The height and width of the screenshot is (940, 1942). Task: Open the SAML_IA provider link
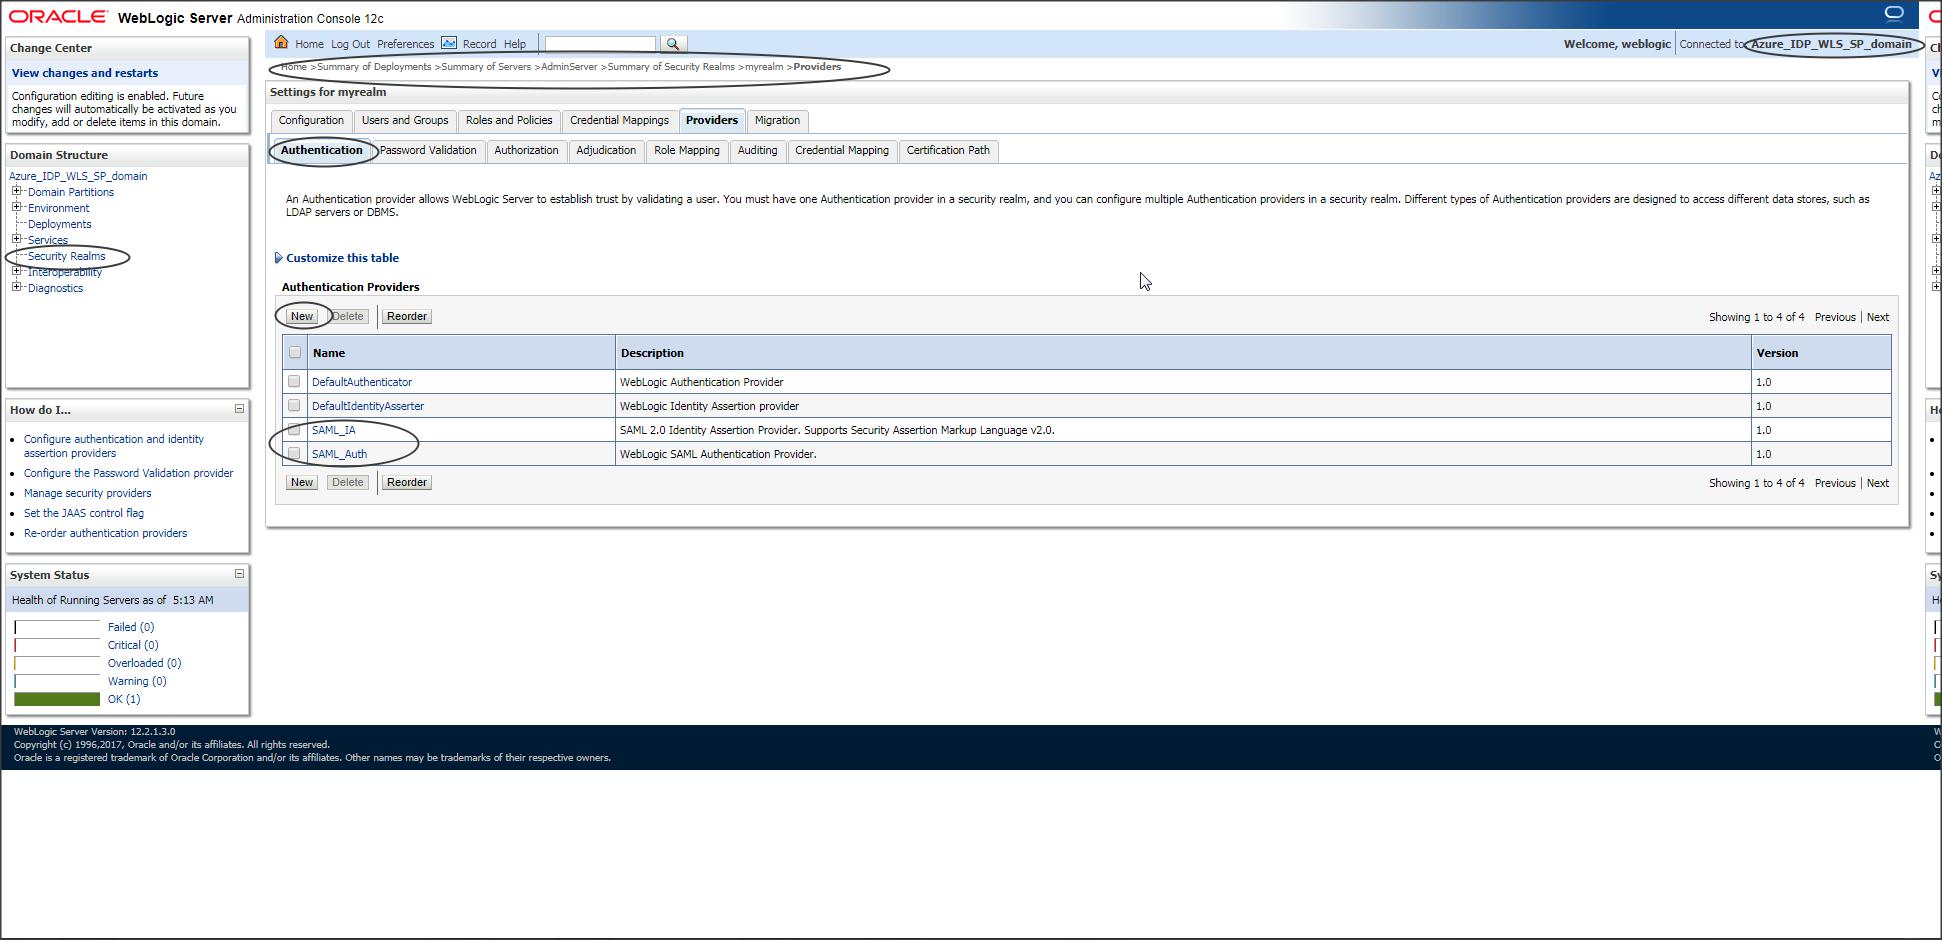point(334,430)
